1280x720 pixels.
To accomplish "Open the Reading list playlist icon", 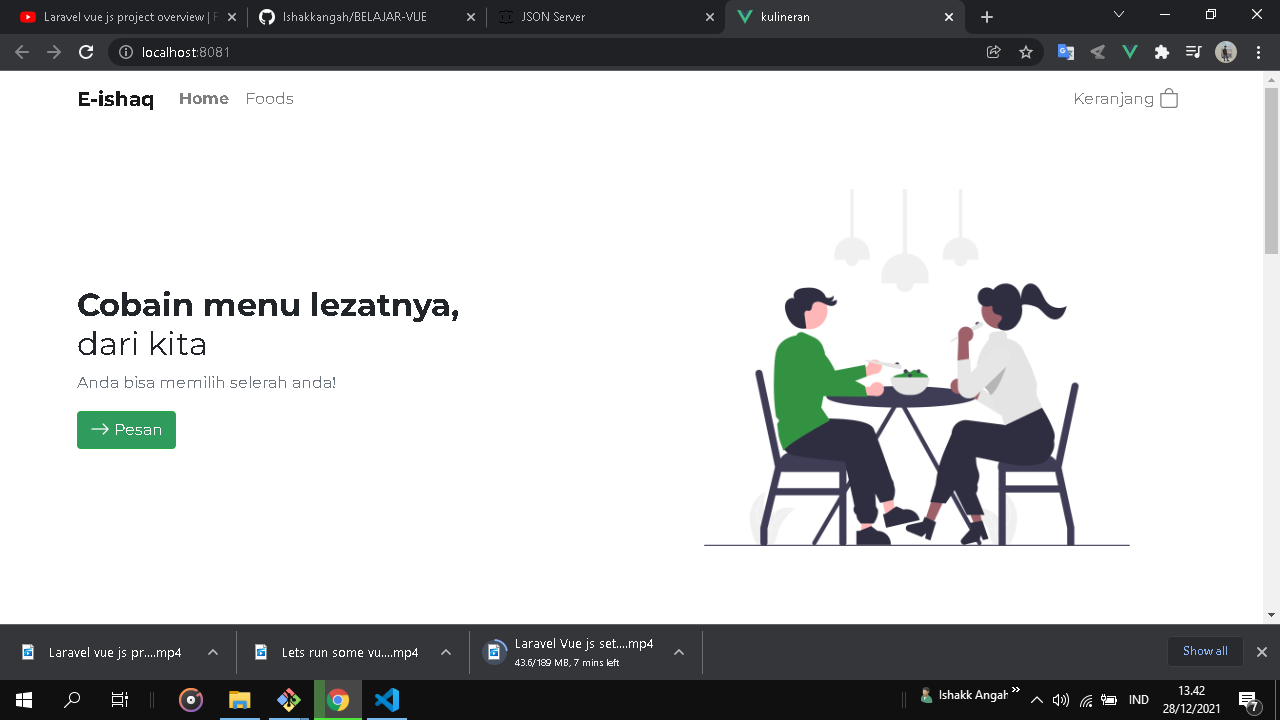I will pyautogui.click(x=1193, y=52).
